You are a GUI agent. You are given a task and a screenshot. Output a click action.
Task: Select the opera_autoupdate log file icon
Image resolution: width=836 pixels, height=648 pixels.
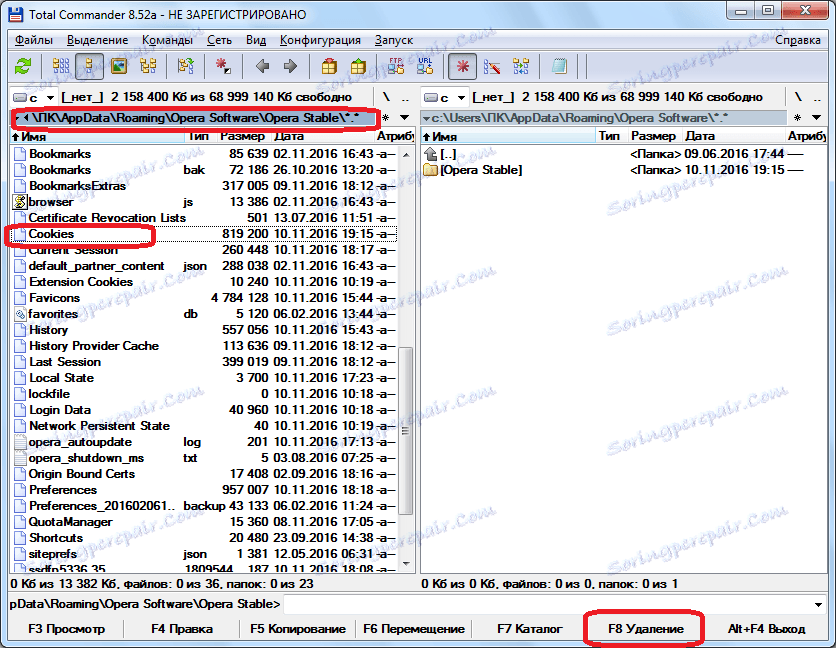[20, 442]
